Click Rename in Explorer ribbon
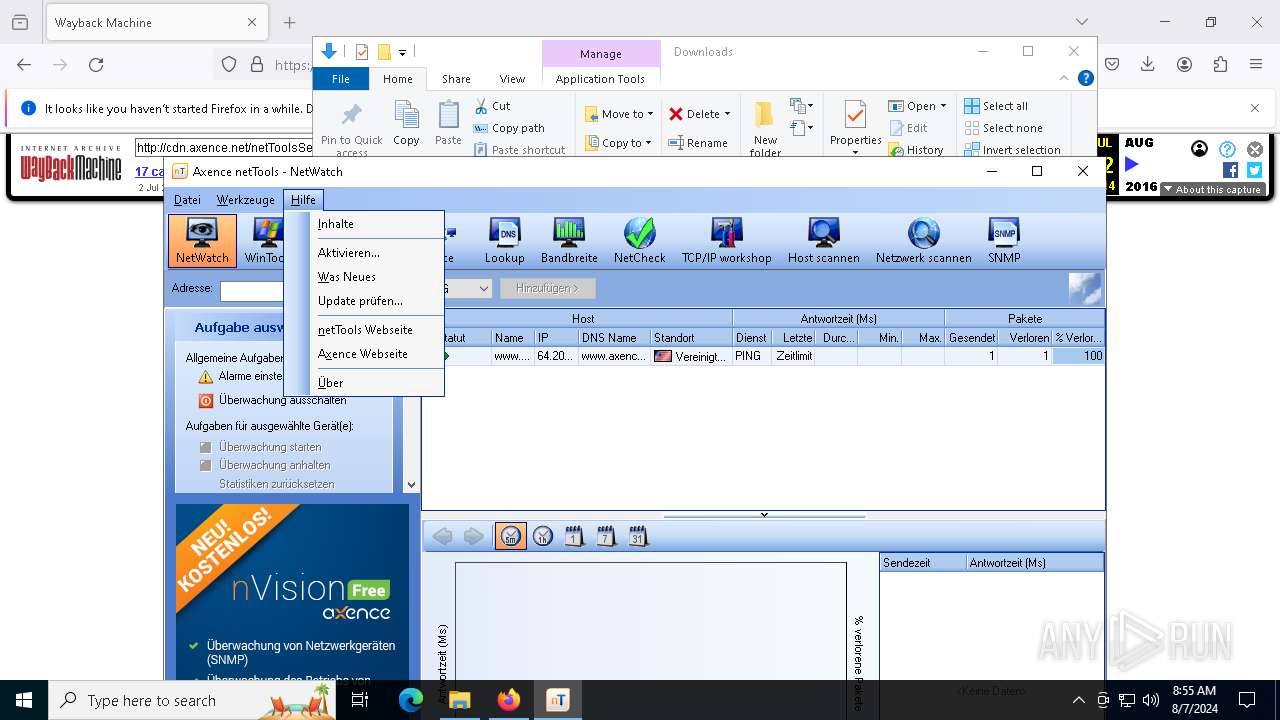1280x720 pixels. 697,143
